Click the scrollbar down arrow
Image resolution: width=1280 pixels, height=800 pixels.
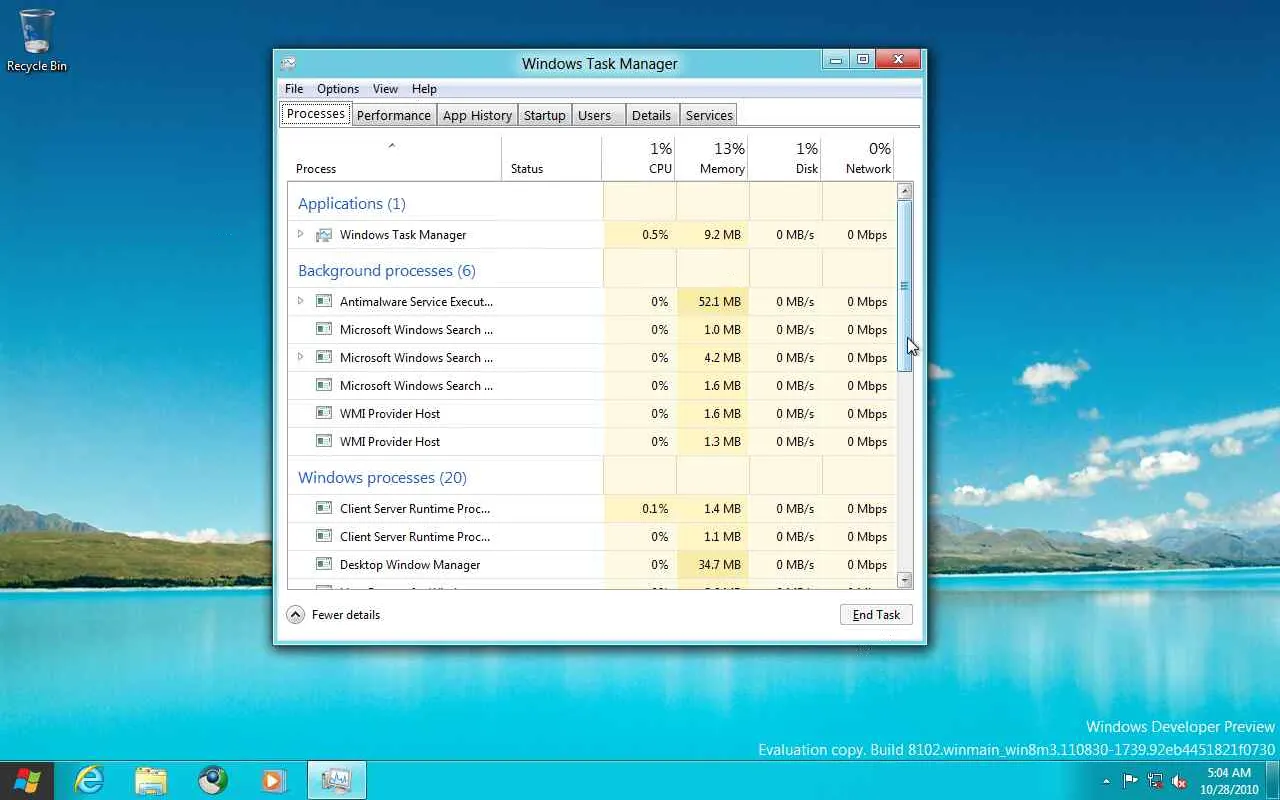click(x=905, y=580)
